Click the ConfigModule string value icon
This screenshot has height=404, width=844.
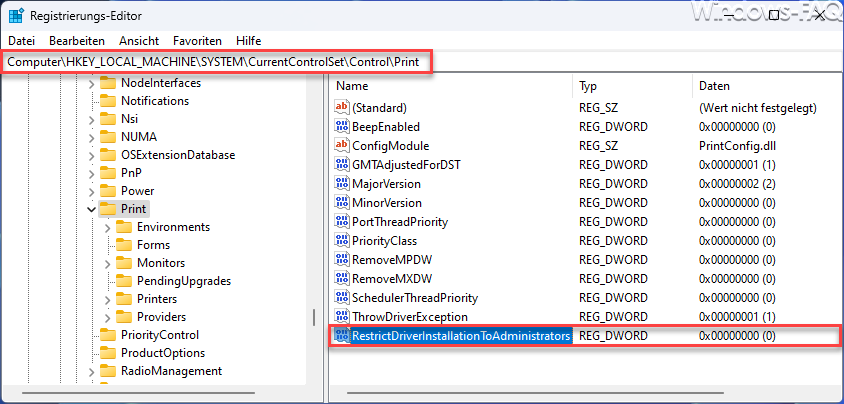tap(342, 145)
